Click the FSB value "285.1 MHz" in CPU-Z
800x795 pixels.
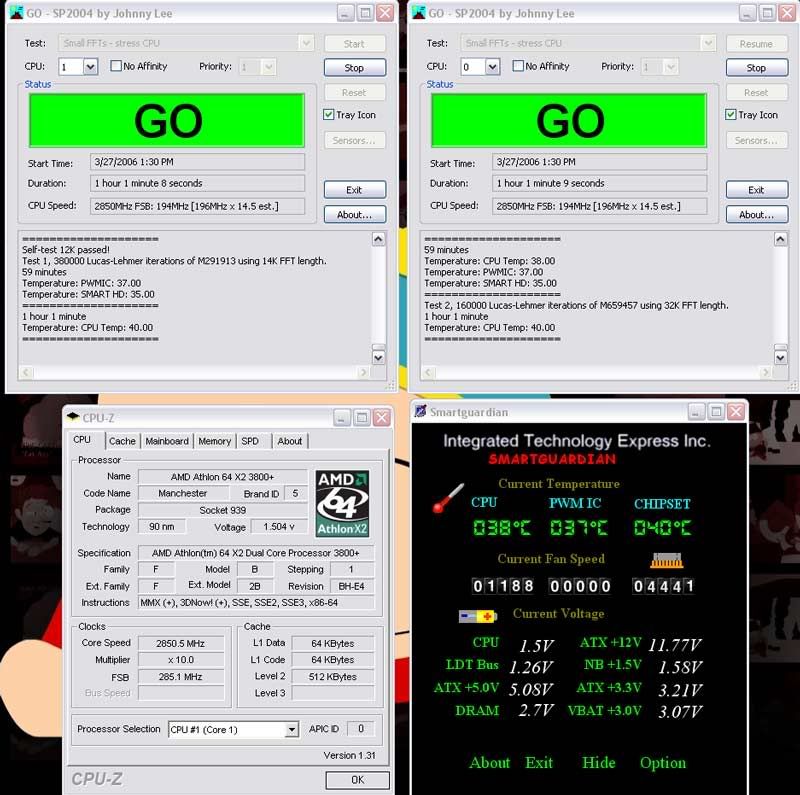(x=181, y=677)
